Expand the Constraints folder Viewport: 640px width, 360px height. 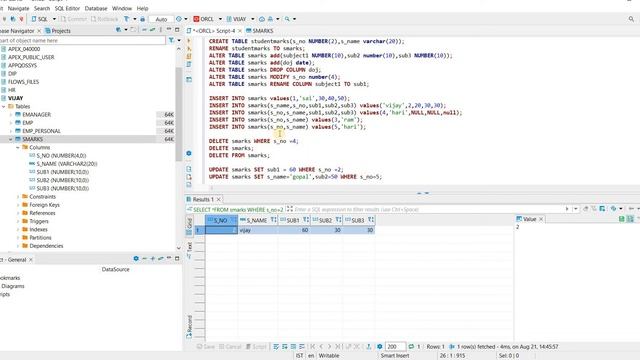(18, 197)
